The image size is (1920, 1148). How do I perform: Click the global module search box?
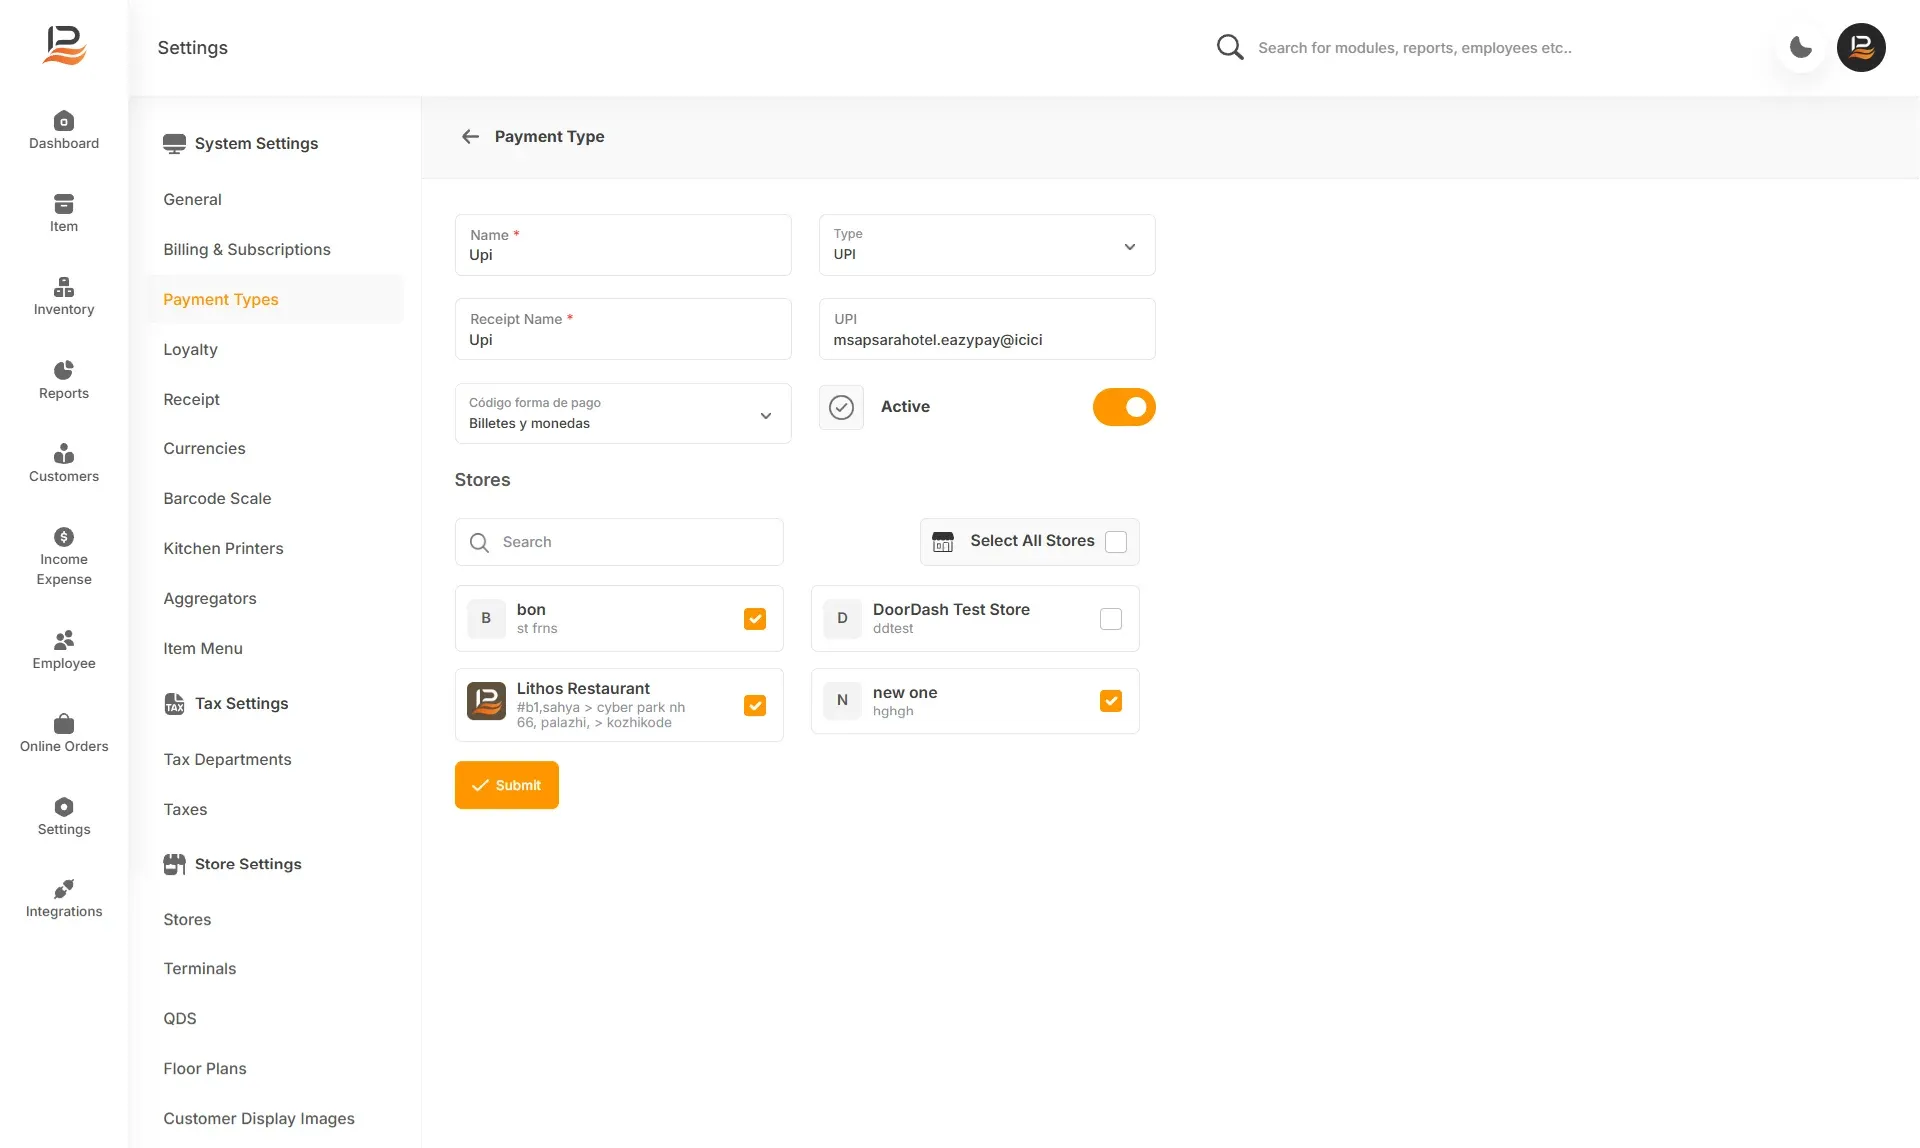click(1414, 47)
